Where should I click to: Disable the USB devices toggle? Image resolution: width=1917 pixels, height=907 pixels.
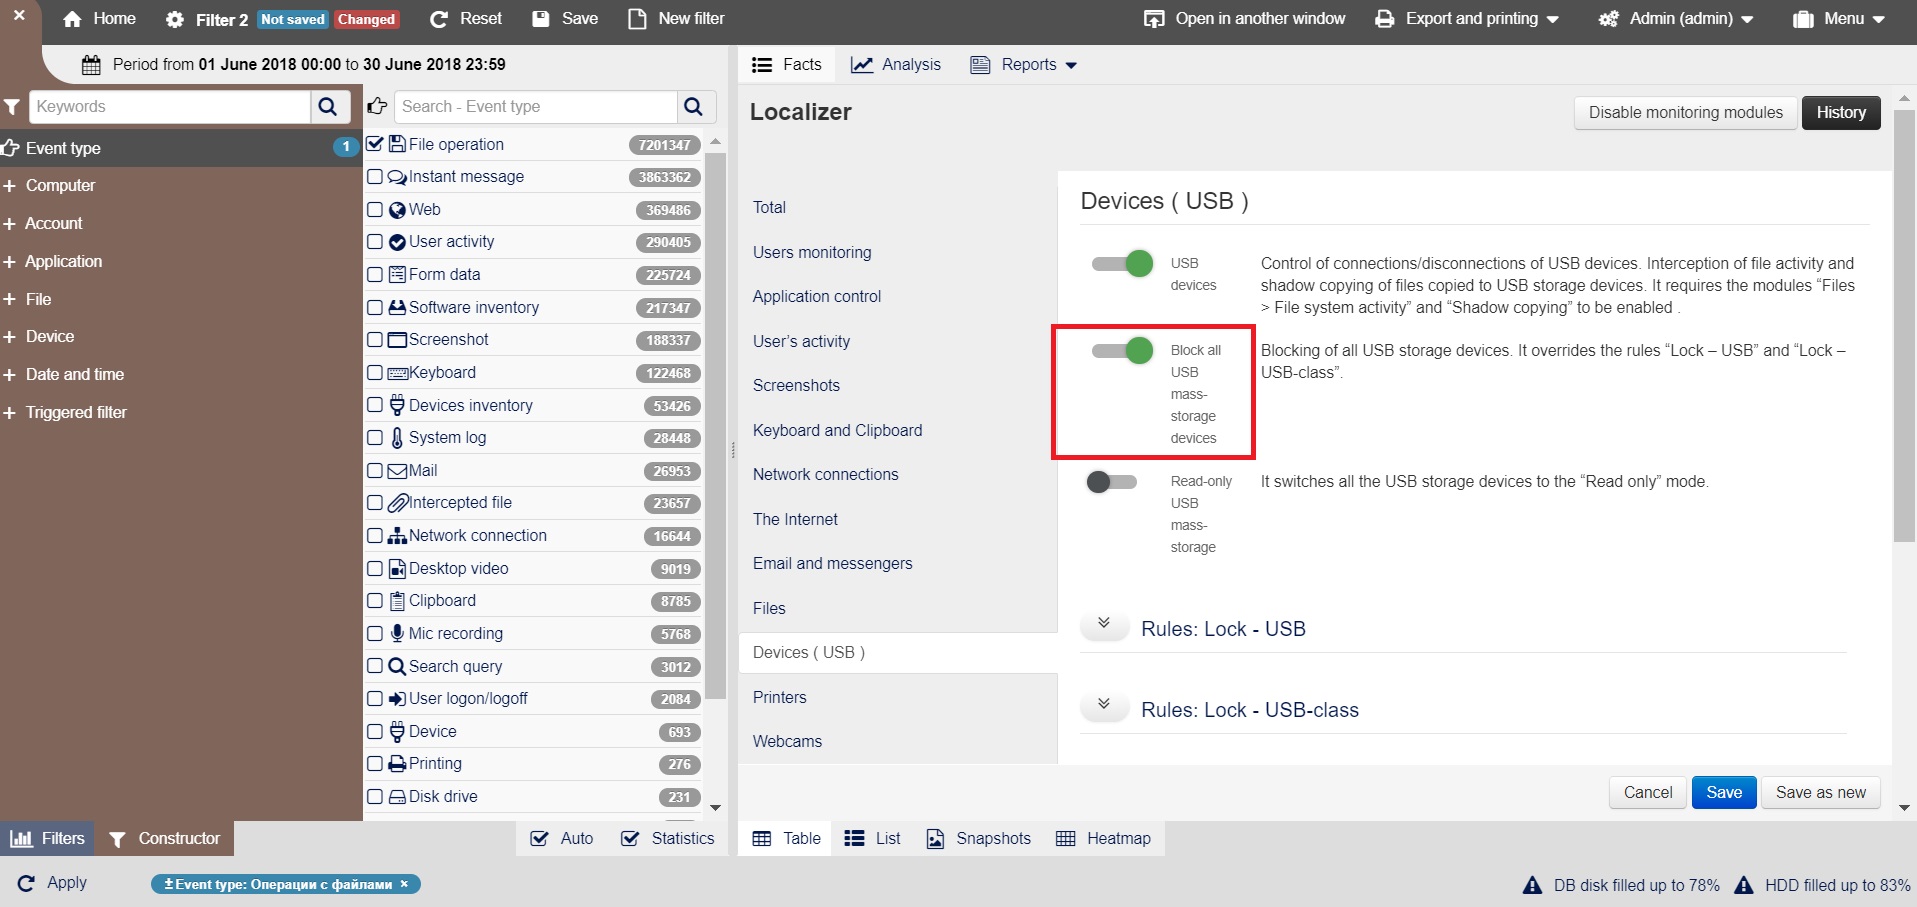click(1122, 264)
